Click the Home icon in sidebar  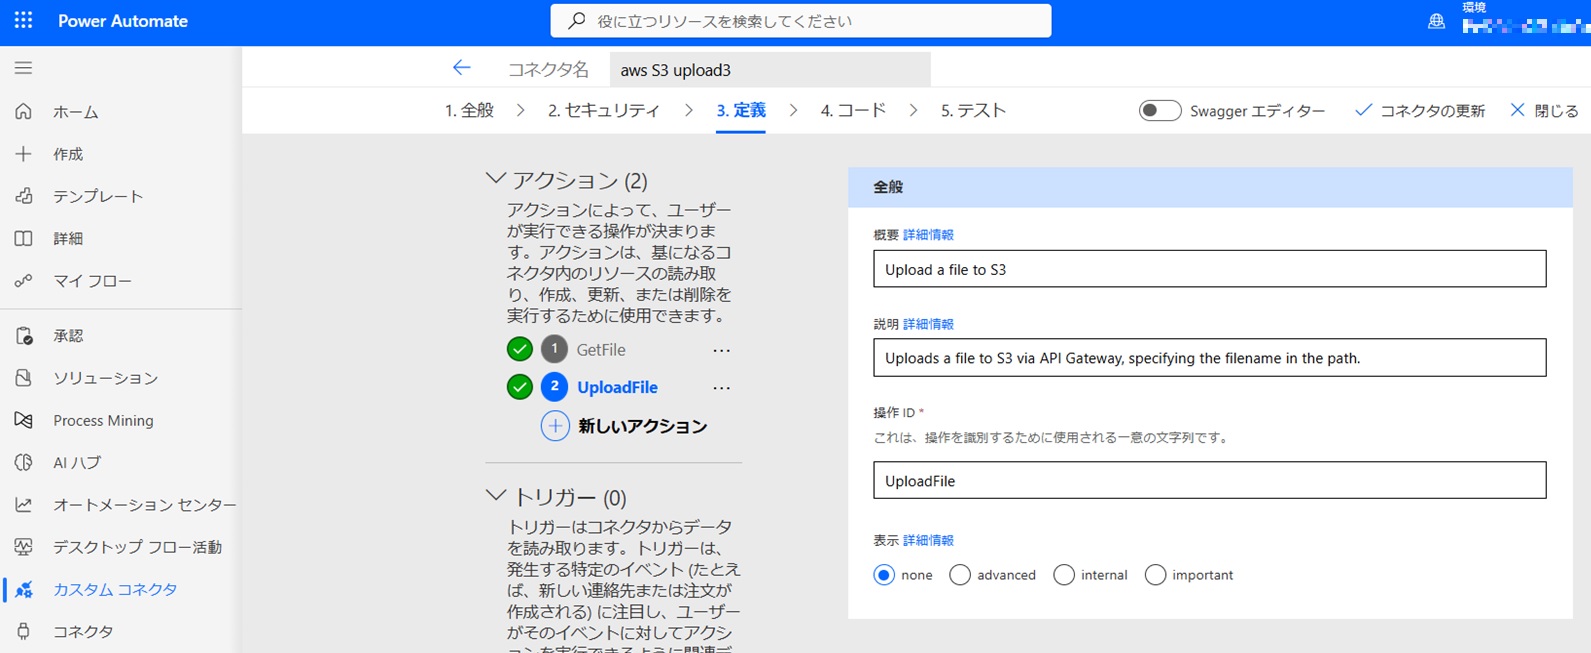(23, 112)
